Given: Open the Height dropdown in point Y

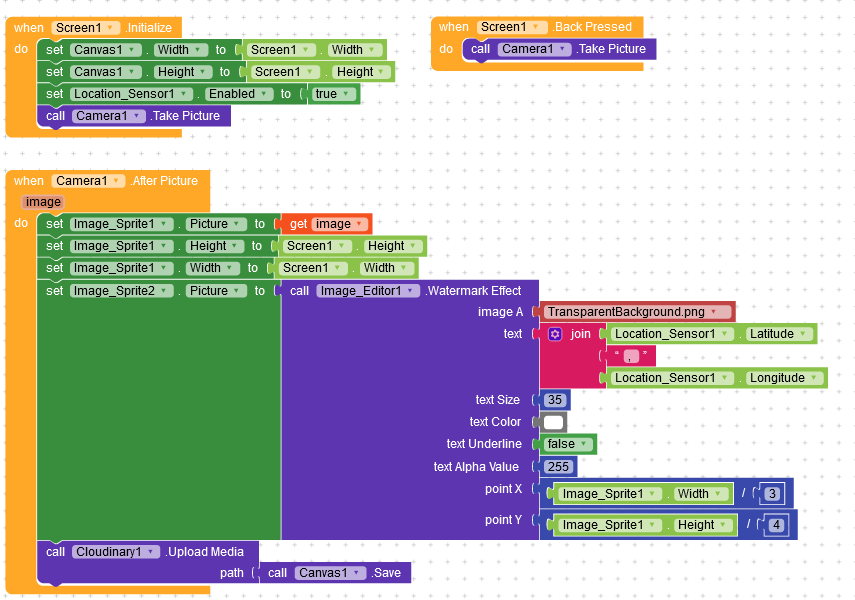Looking at the screenshot, I should [x=703, y=525].
